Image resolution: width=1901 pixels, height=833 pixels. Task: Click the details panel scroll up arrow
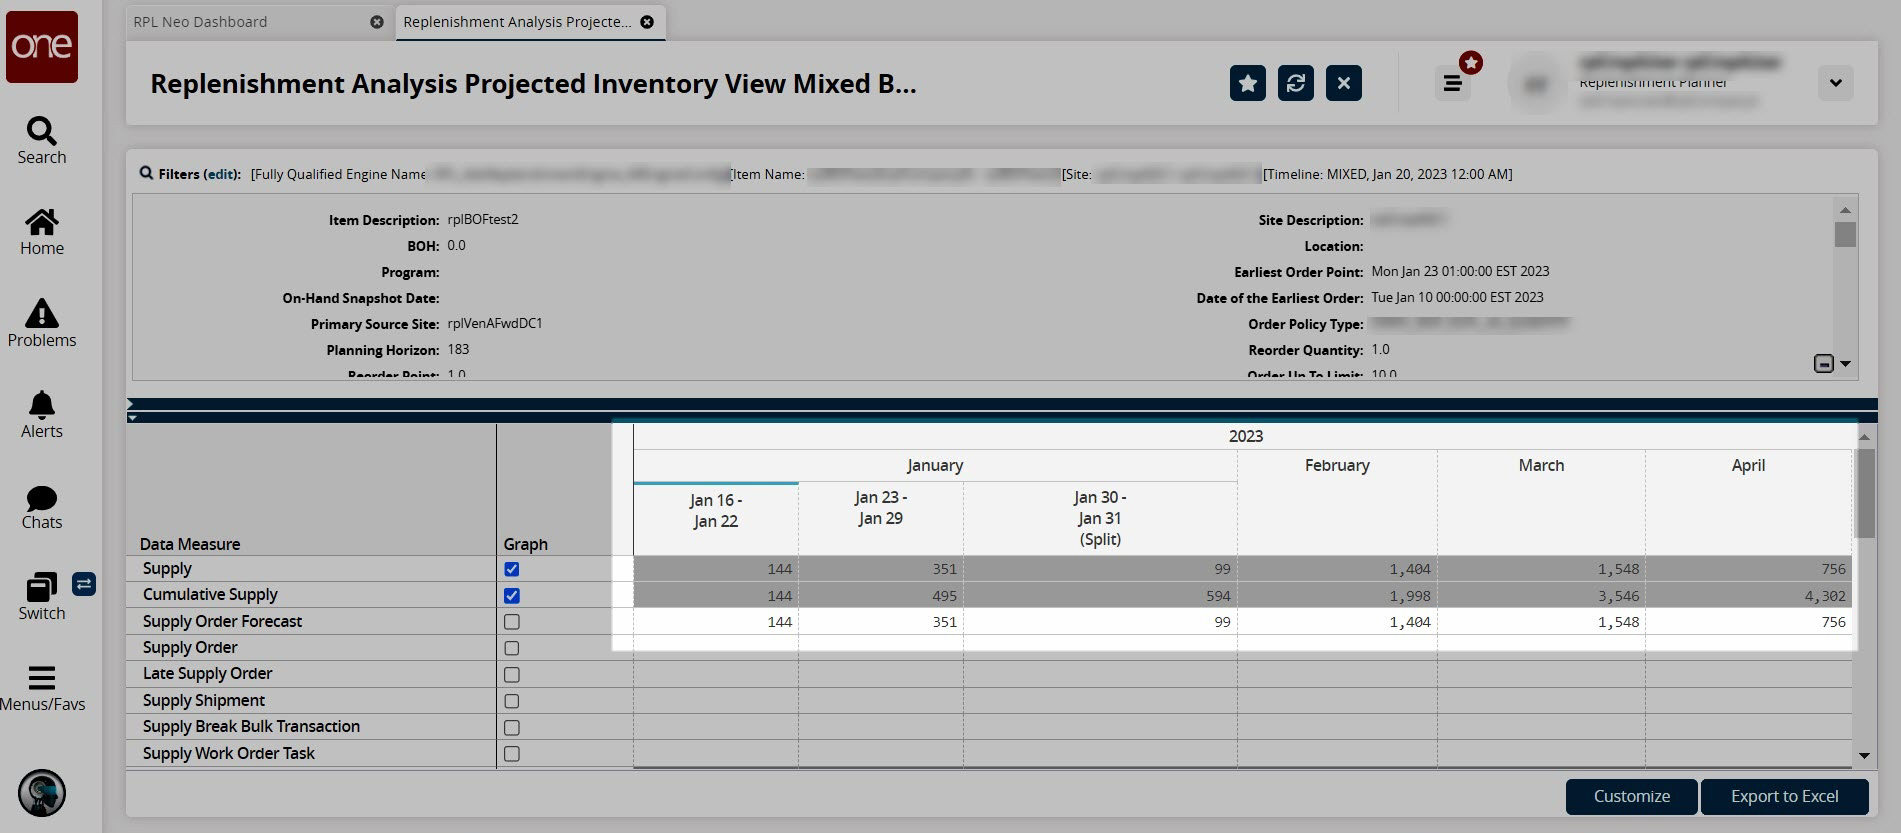[1845, 209]
